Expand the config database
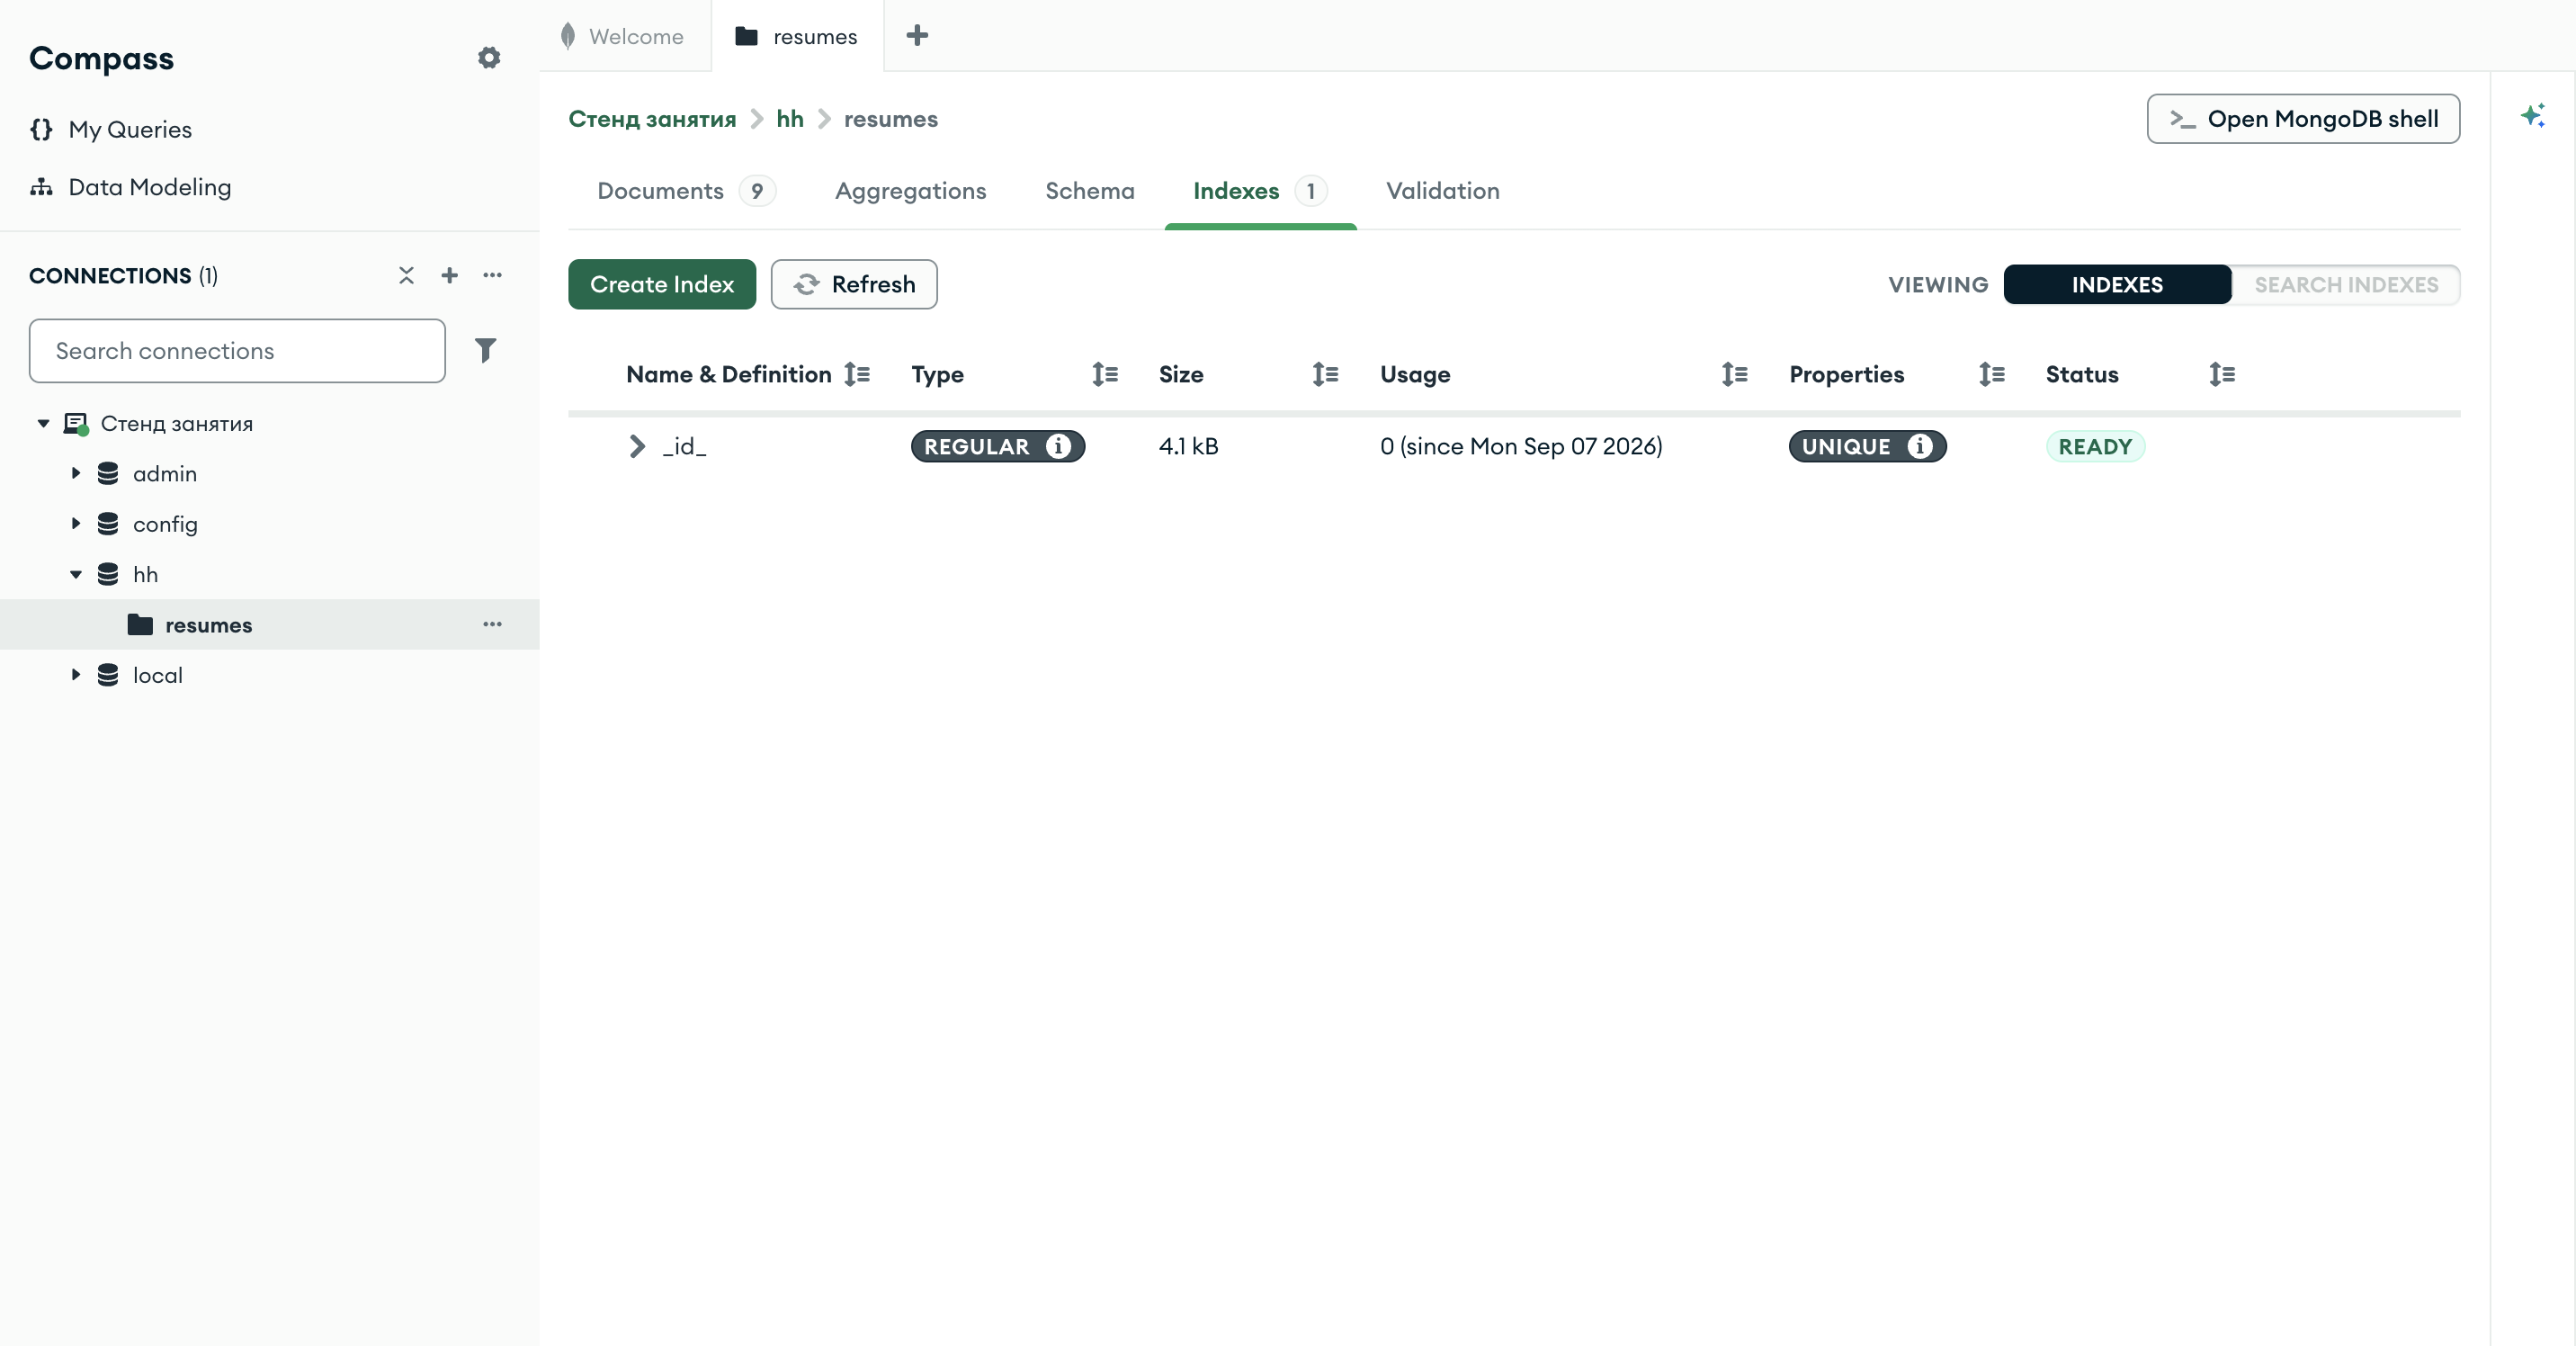The height and width of the screenshot is (1346, 2576). click(75, 523)
